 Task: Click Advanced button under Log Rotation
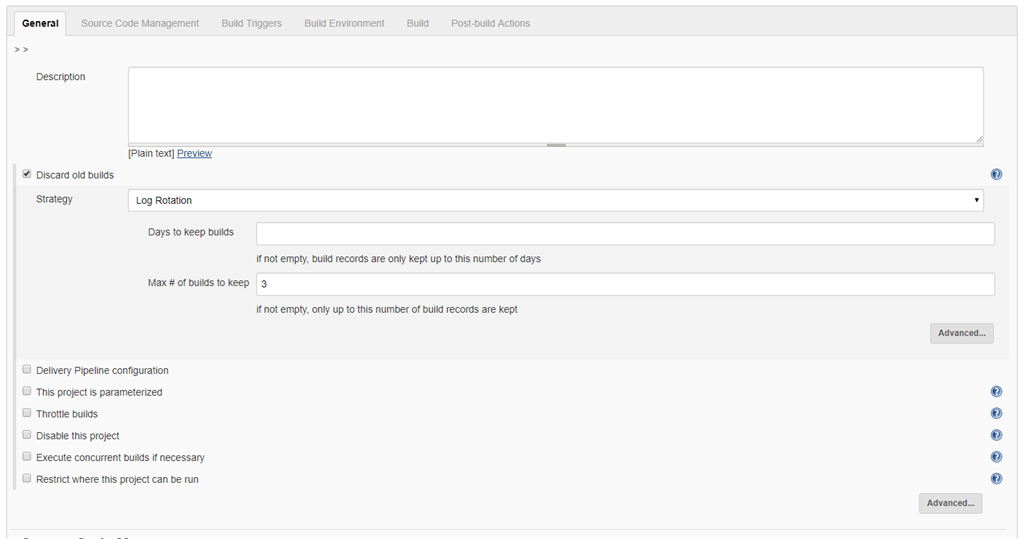tap(961, 333)
